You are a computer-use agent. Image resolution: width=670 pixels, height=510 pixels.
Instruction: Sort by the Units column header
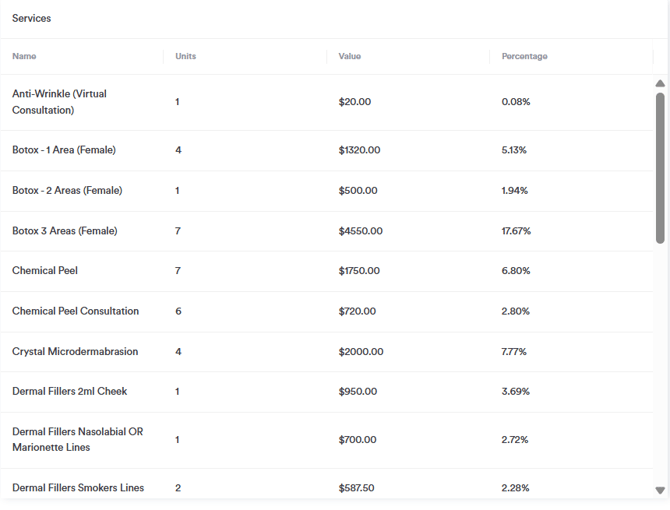point(186,57)
